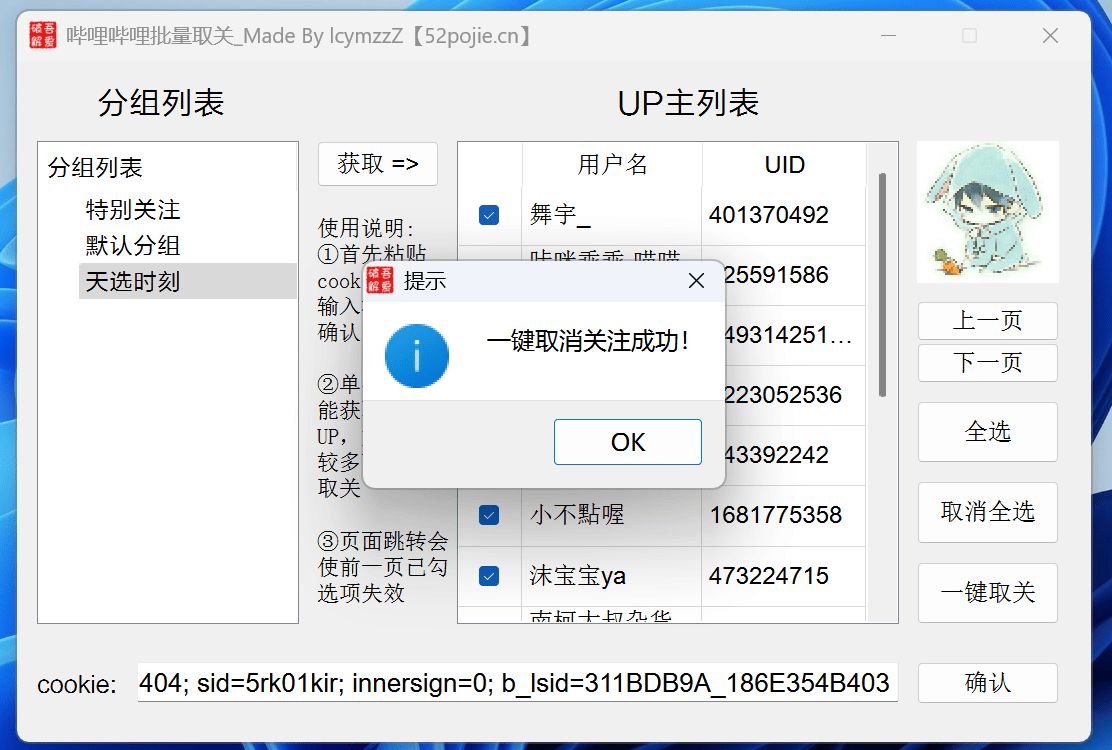Click the blue info icon in dialog

coord(416,356)
